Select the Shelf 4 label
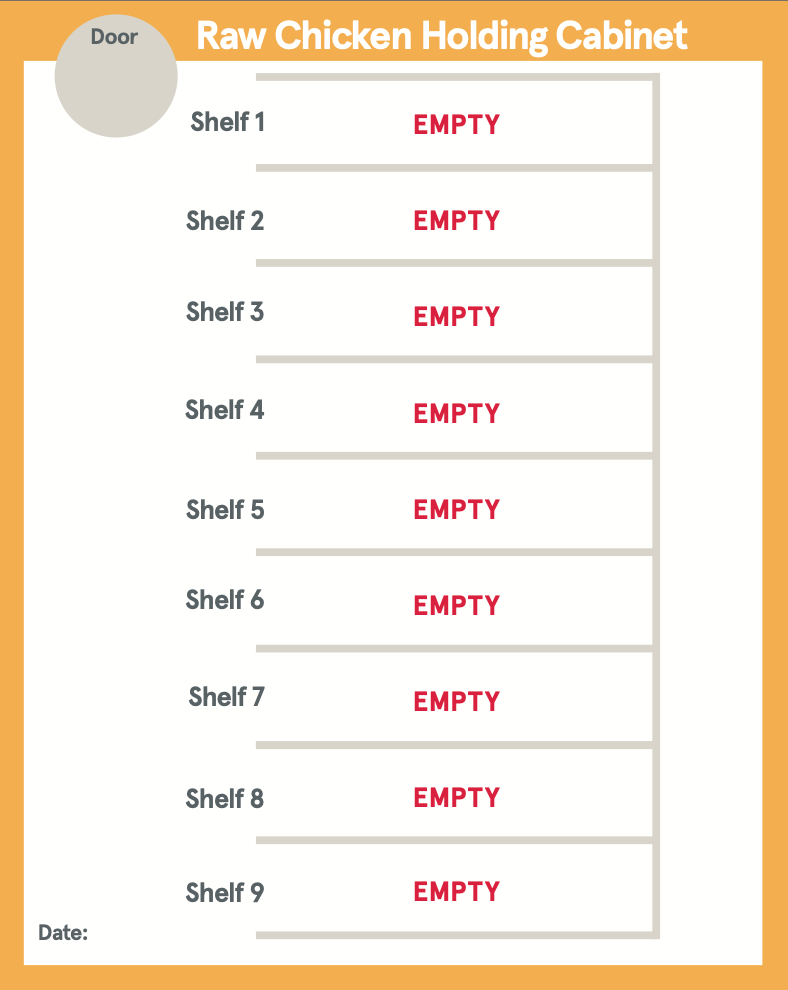The height and width of the screenshot is (990, 788). (225, 410)
